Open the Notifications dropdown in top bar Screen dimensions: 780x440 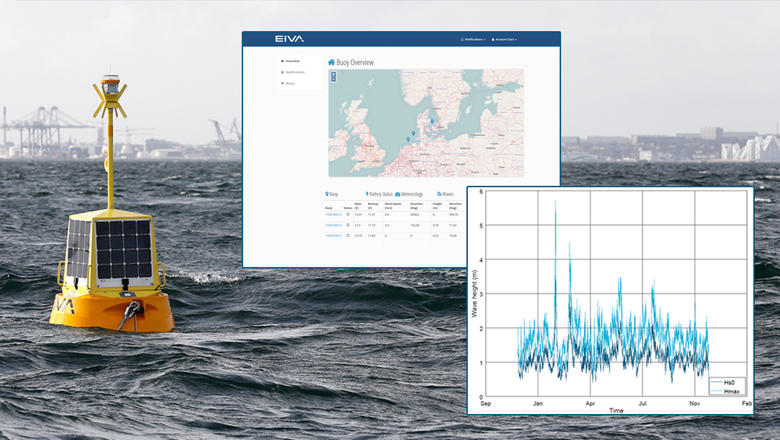pyautogui.click(x=473, y=39)
